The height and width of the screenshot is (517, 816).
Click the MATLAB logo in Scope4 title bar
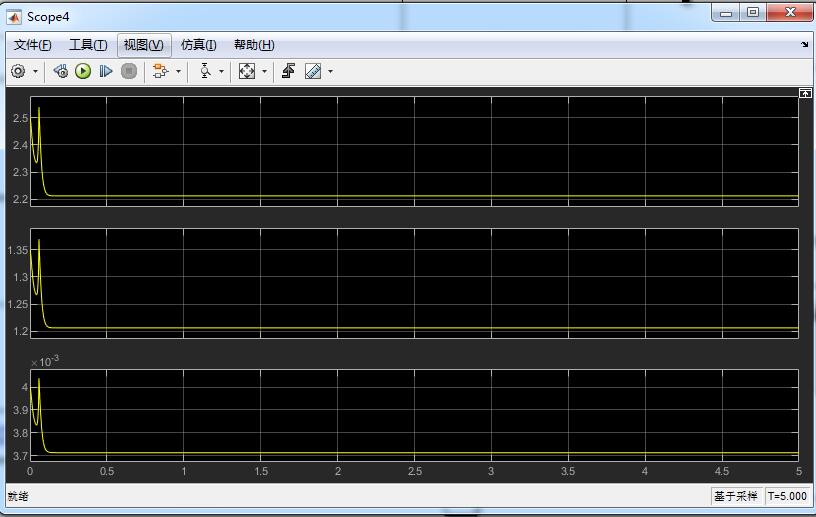(x=14, y=17)
